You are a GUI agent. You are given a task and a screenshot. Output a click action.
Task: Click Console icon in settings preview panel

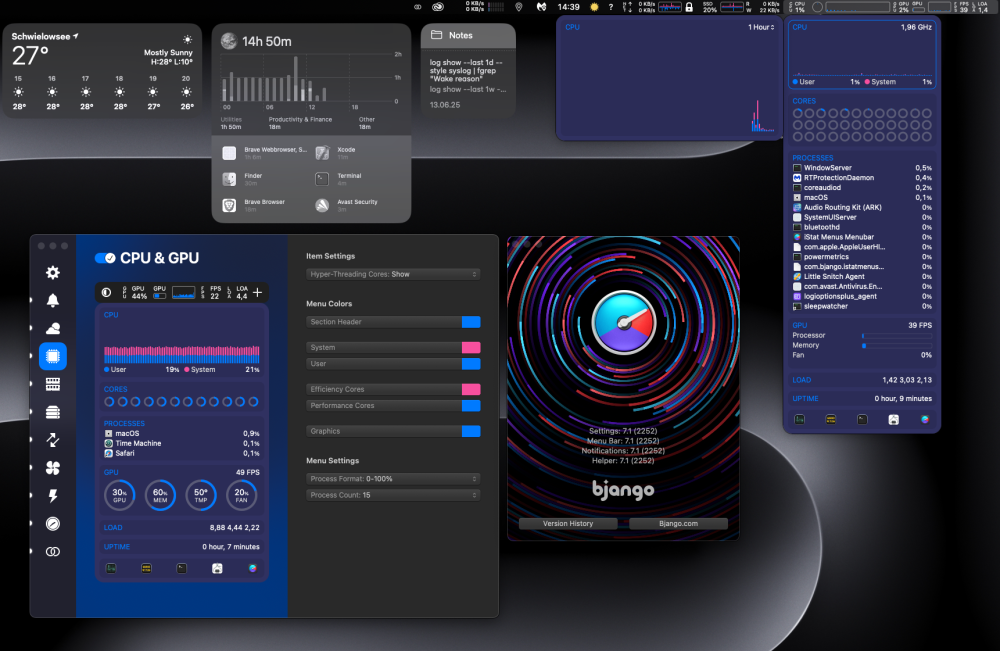[x=147, y=568]
